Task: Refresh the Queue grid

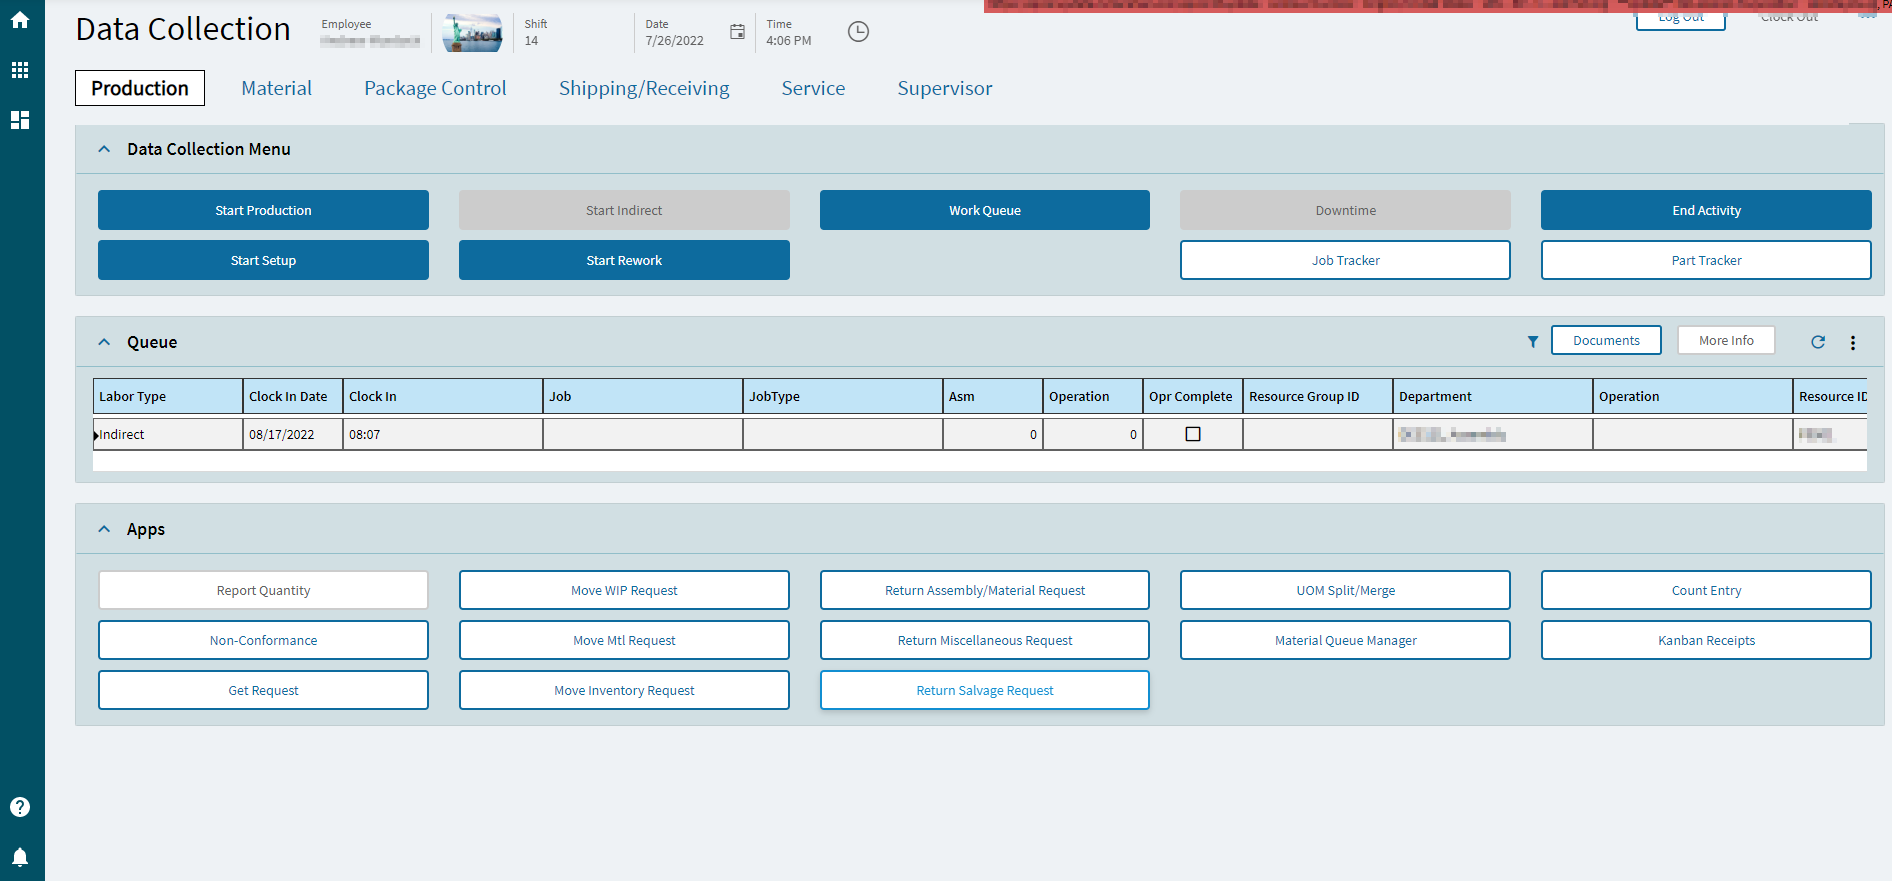Action: click(x=1818, y=342)
